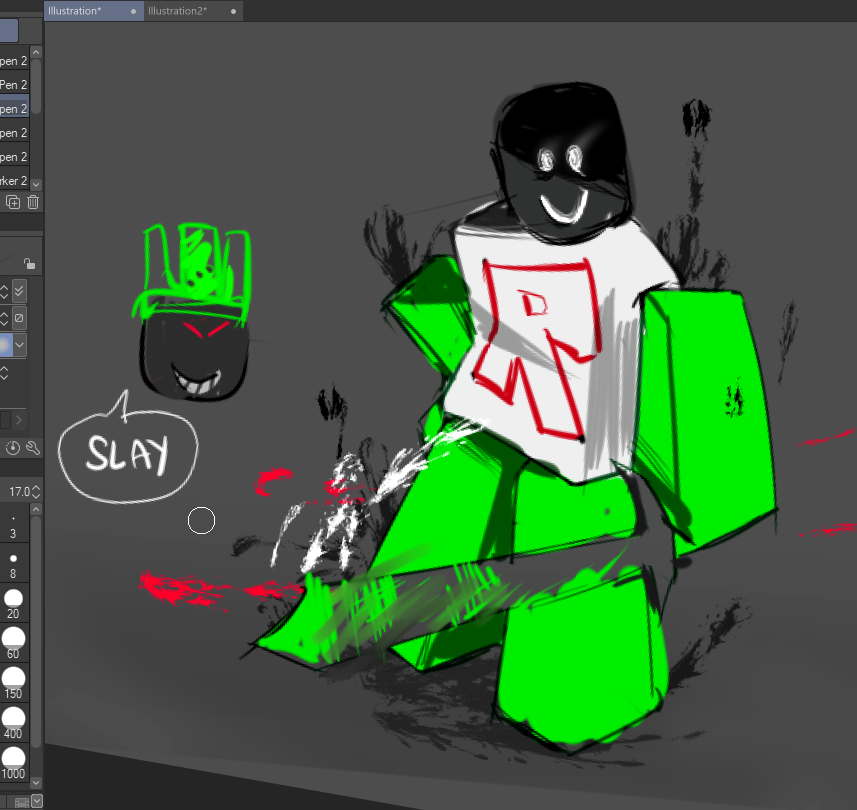The height and width of the screenshot is (810, 857).
Task: Click the film strip icon at bottom
Action: coord(22,802)
